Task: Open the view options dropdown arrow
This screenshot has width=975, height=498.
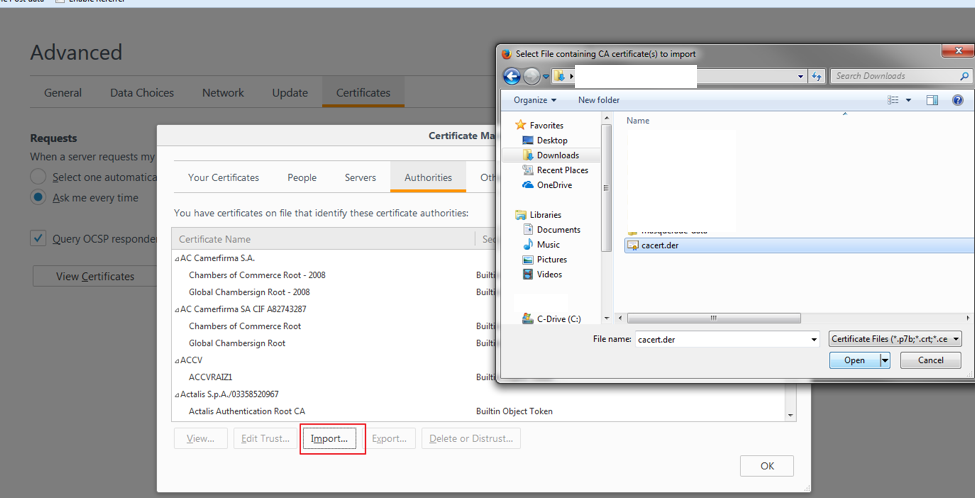Action: pos(908,100)
